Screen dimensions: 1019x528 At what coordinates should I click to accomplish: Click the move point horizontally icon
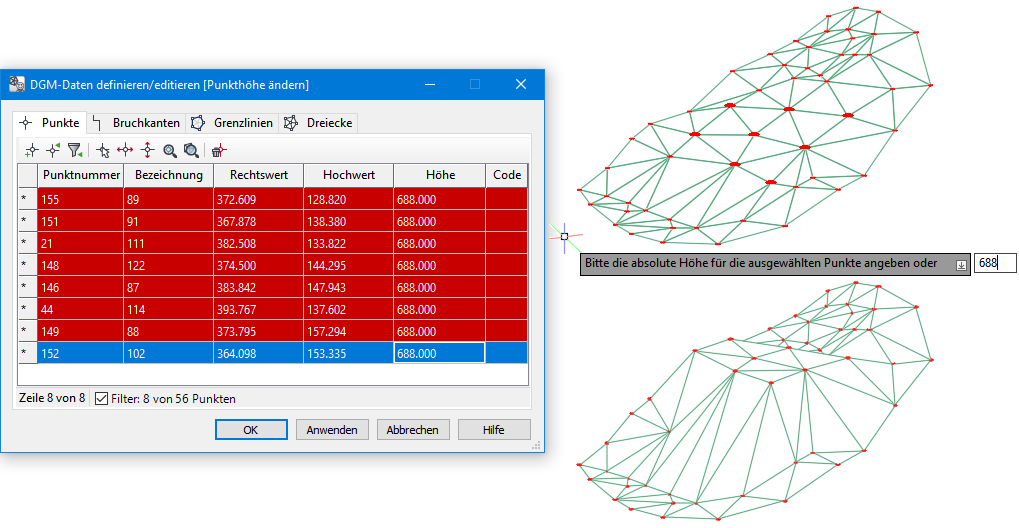[x=125, y=150]
